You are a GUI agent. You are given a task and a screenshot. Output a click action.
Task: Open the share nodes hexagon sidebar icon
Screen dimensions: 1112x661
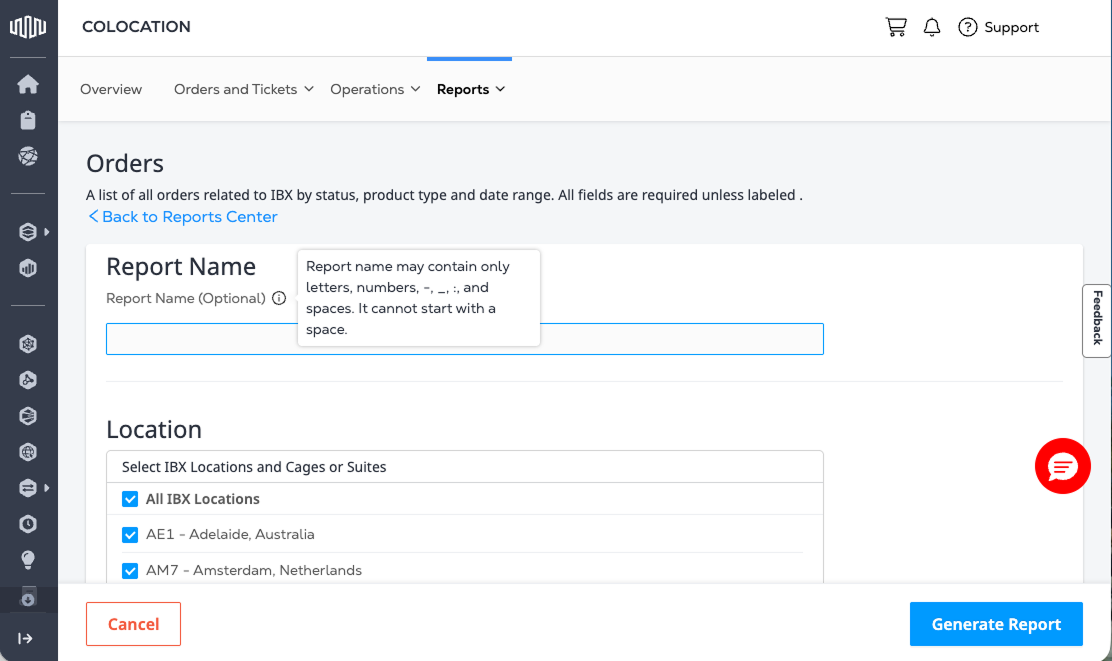click(28, 380)
